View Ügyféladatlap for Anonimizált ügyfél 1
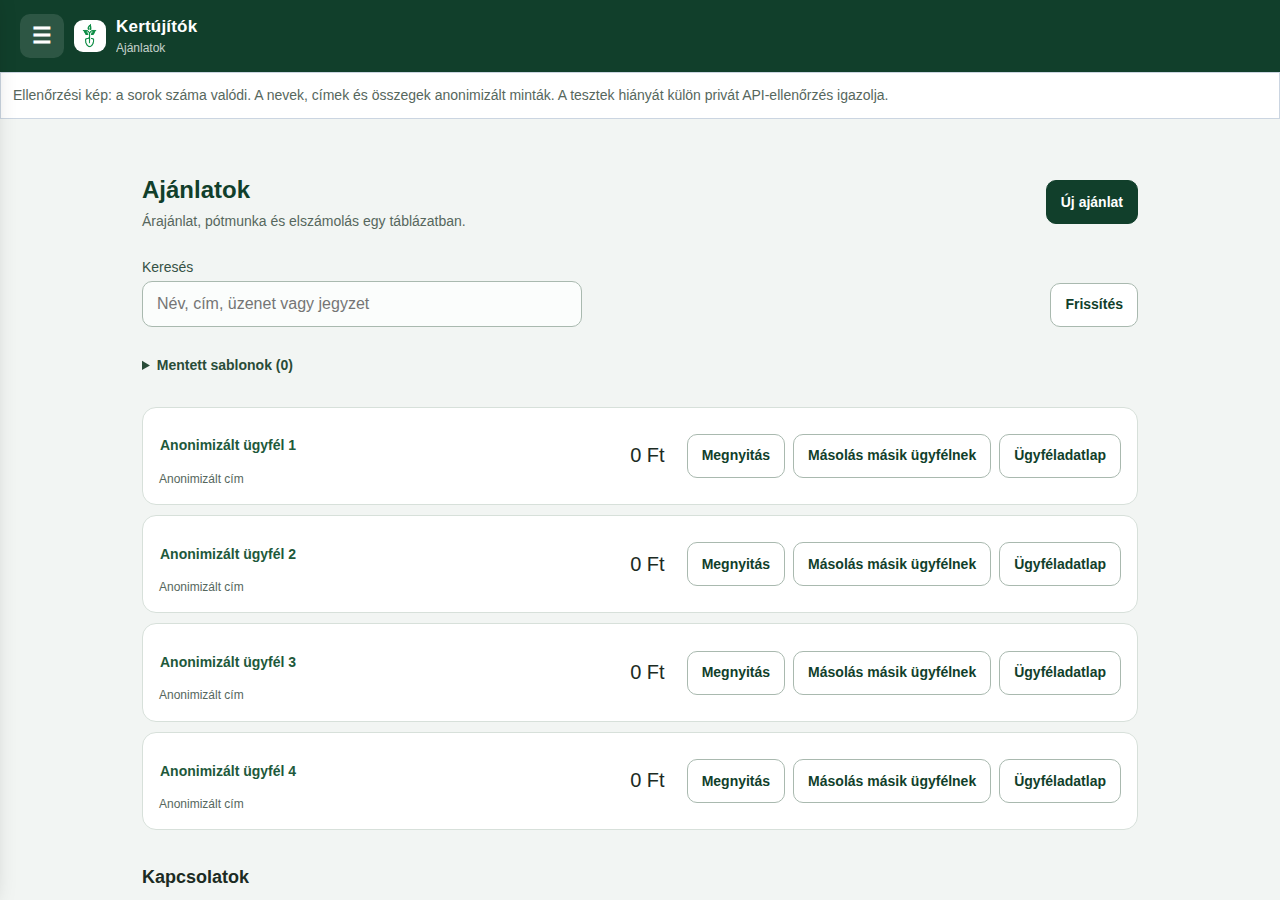This screenshot has height=900, width=1280. point(1060,456)
